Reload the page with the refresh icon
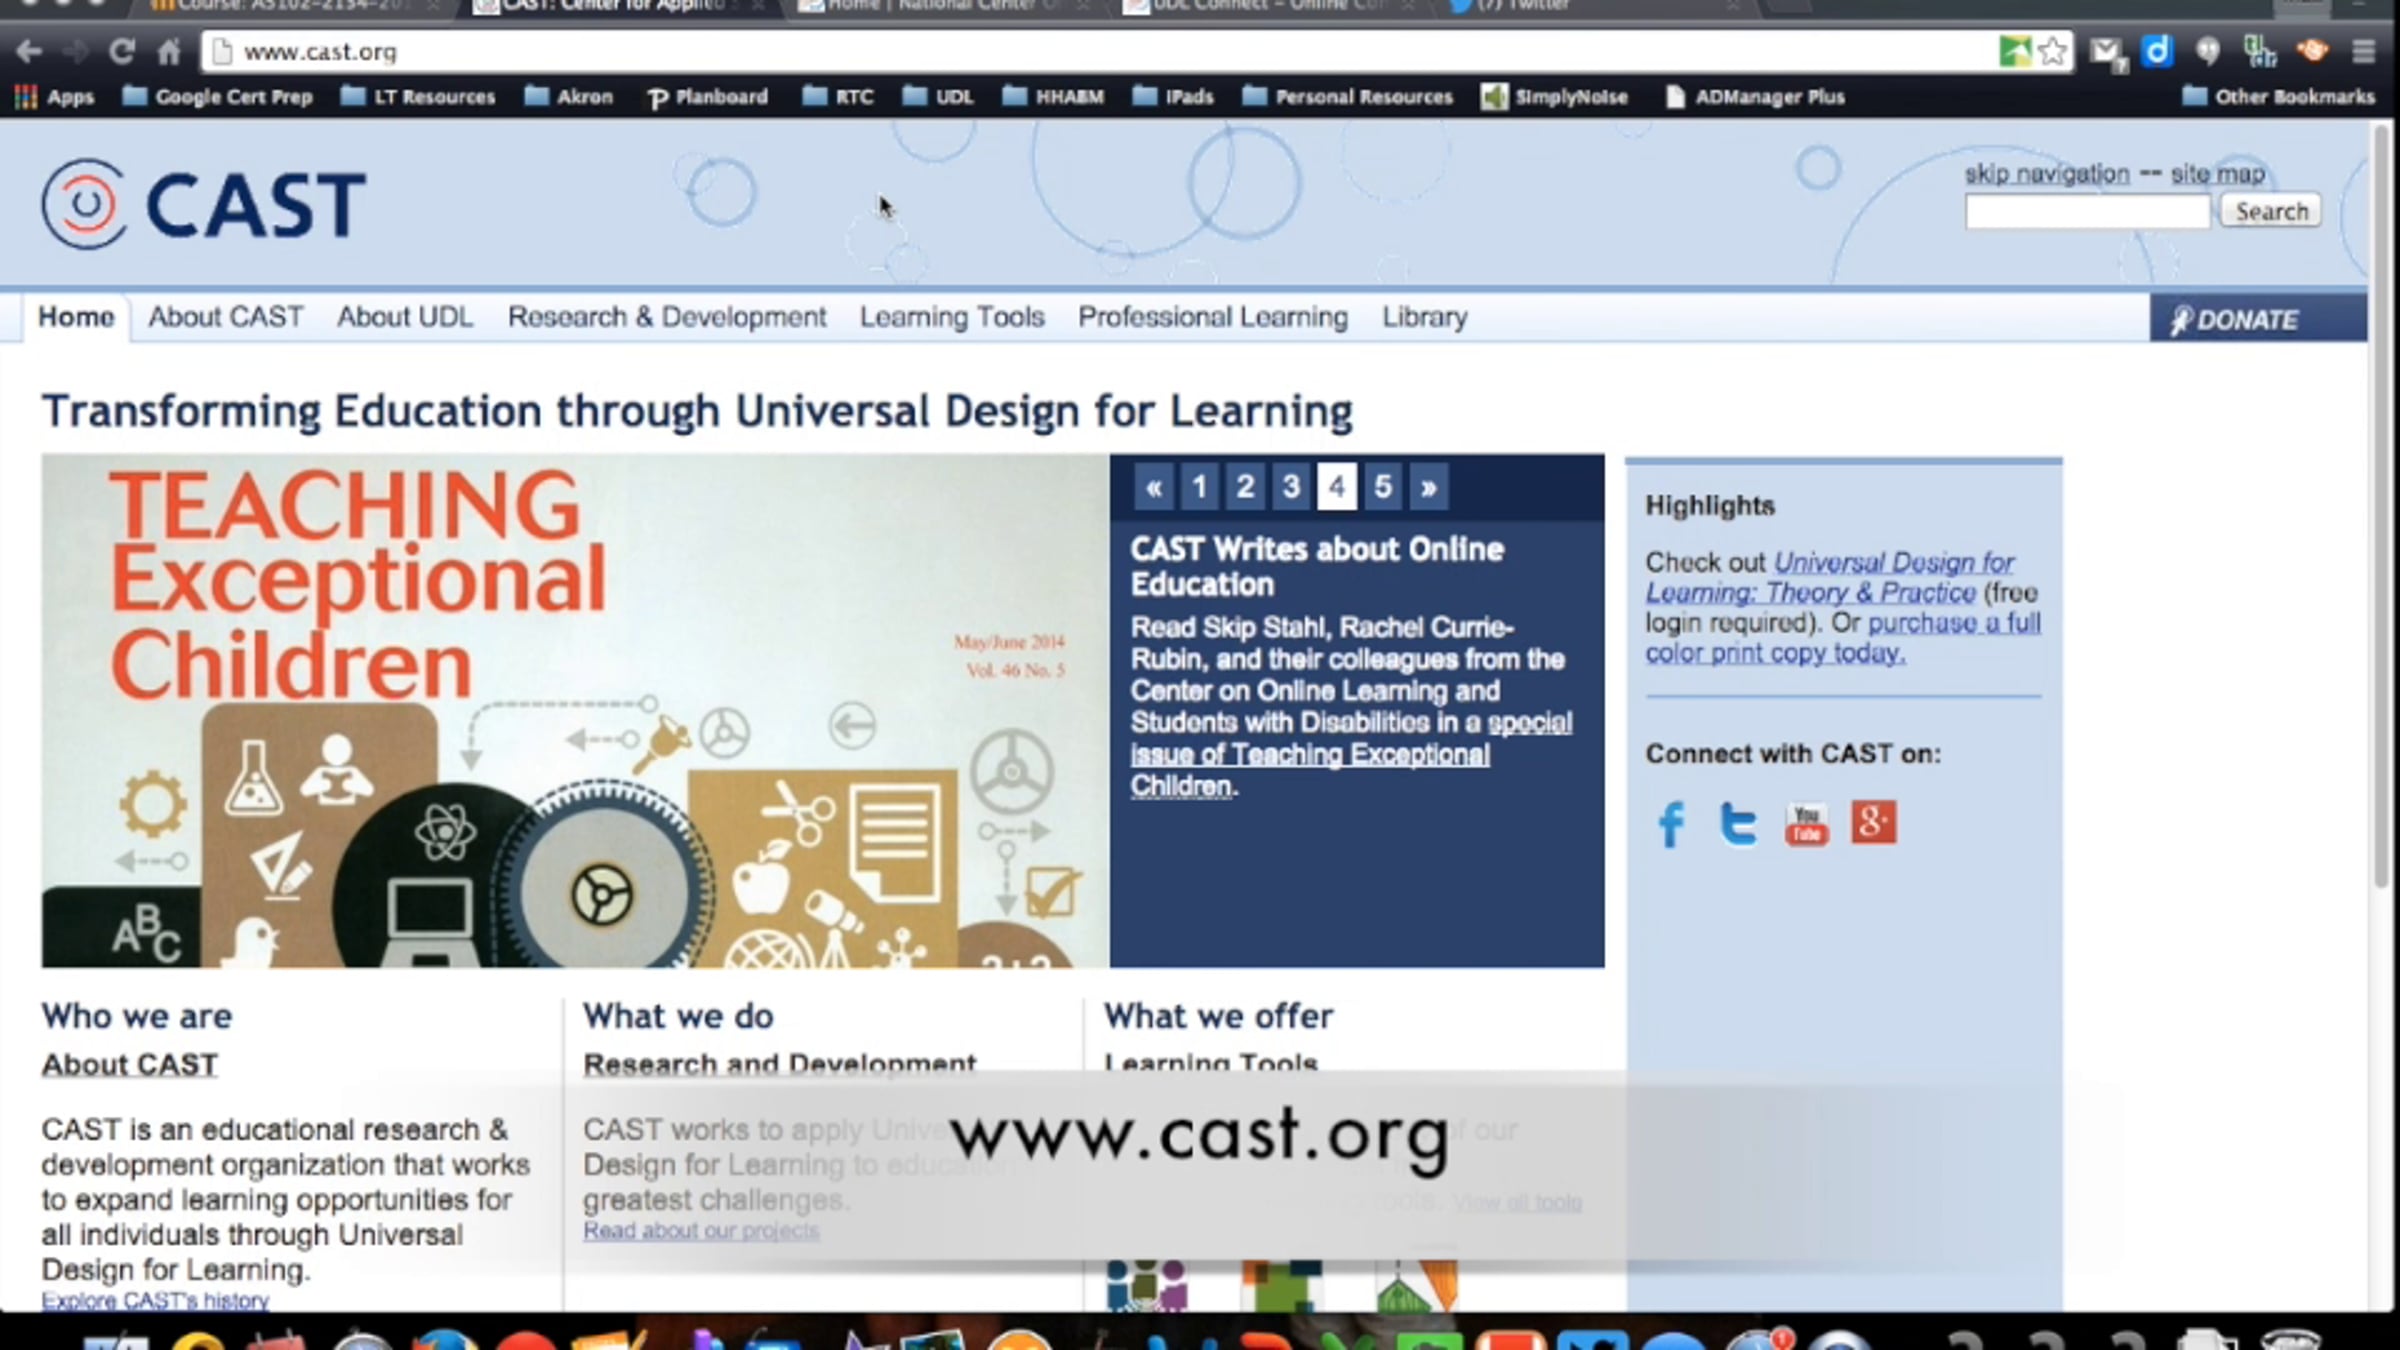2400x1350 pixels. [122, 51]
